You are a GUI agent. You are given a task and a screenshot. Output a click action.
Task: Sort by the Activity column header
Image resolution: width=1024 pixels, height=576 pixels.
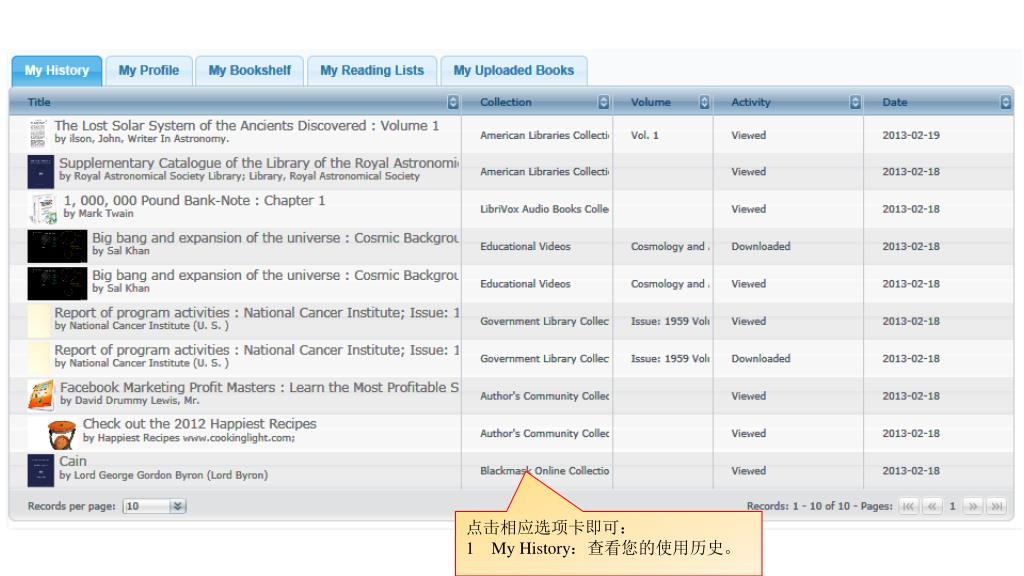point(751,102)
